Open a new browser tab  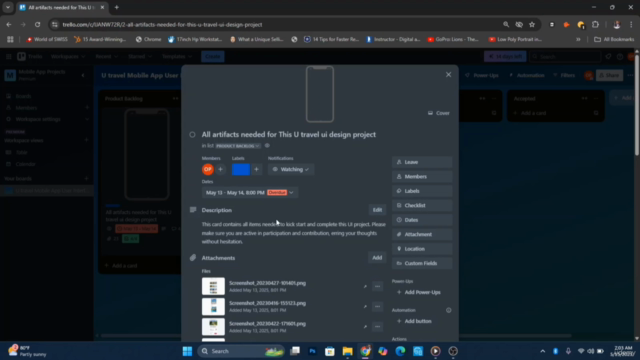point(117,7)
